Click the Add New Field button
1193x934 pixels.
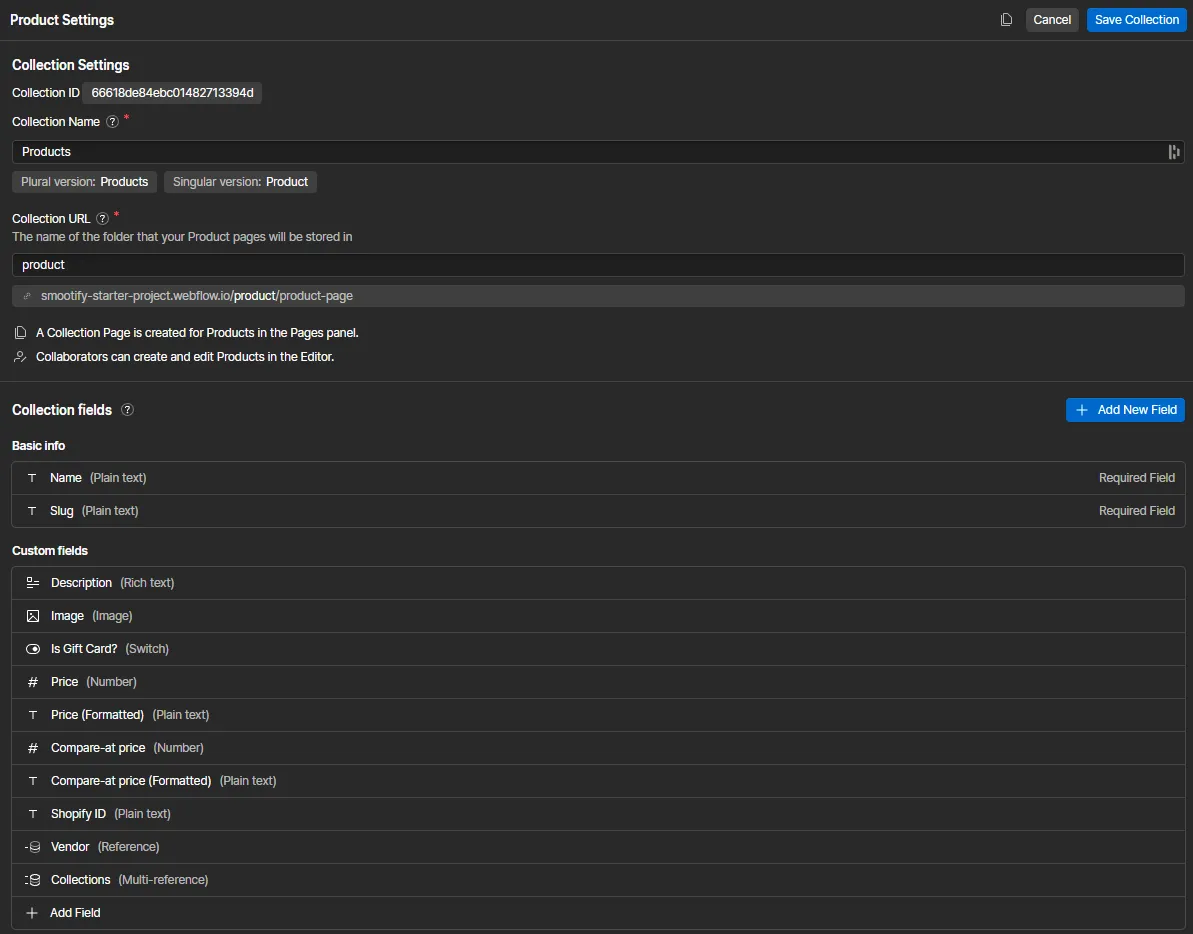click(x=1125, y=410)
